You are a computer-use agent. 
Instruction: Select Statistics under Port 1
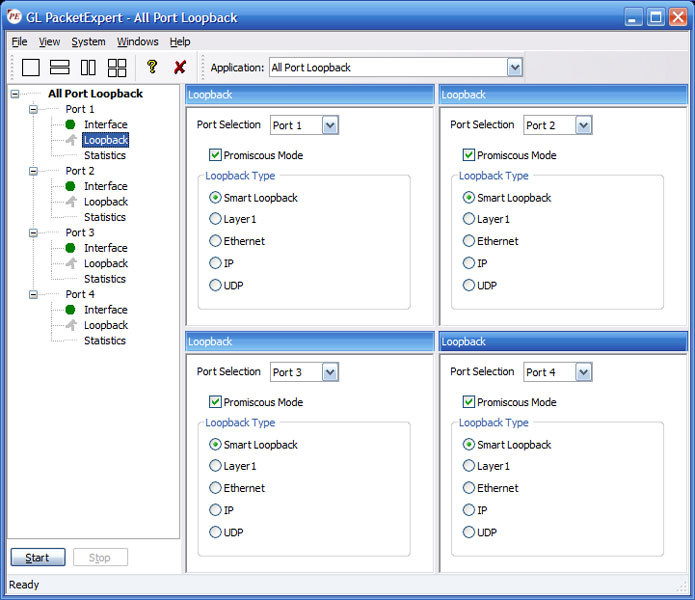105,156
